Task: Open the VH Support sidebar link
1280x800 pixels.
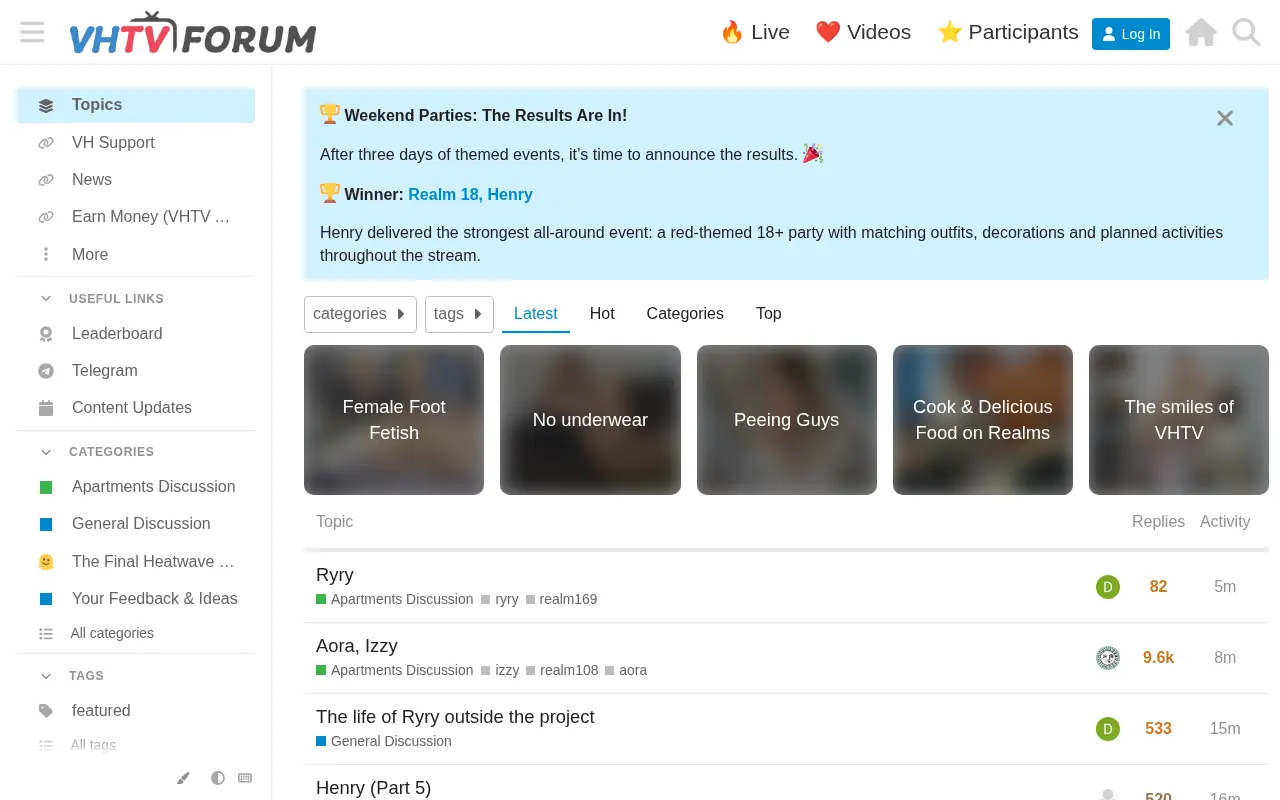Action: (136, 142)
